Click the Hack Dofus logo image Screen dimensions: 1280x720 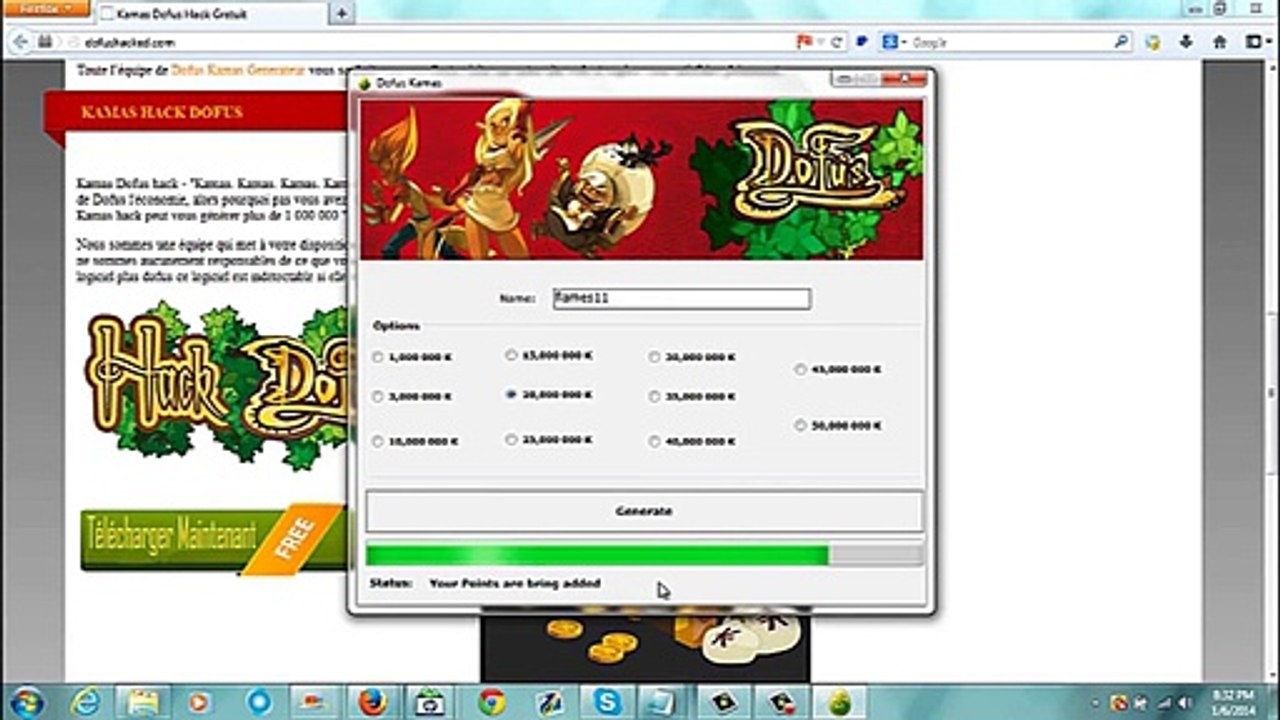216,384
